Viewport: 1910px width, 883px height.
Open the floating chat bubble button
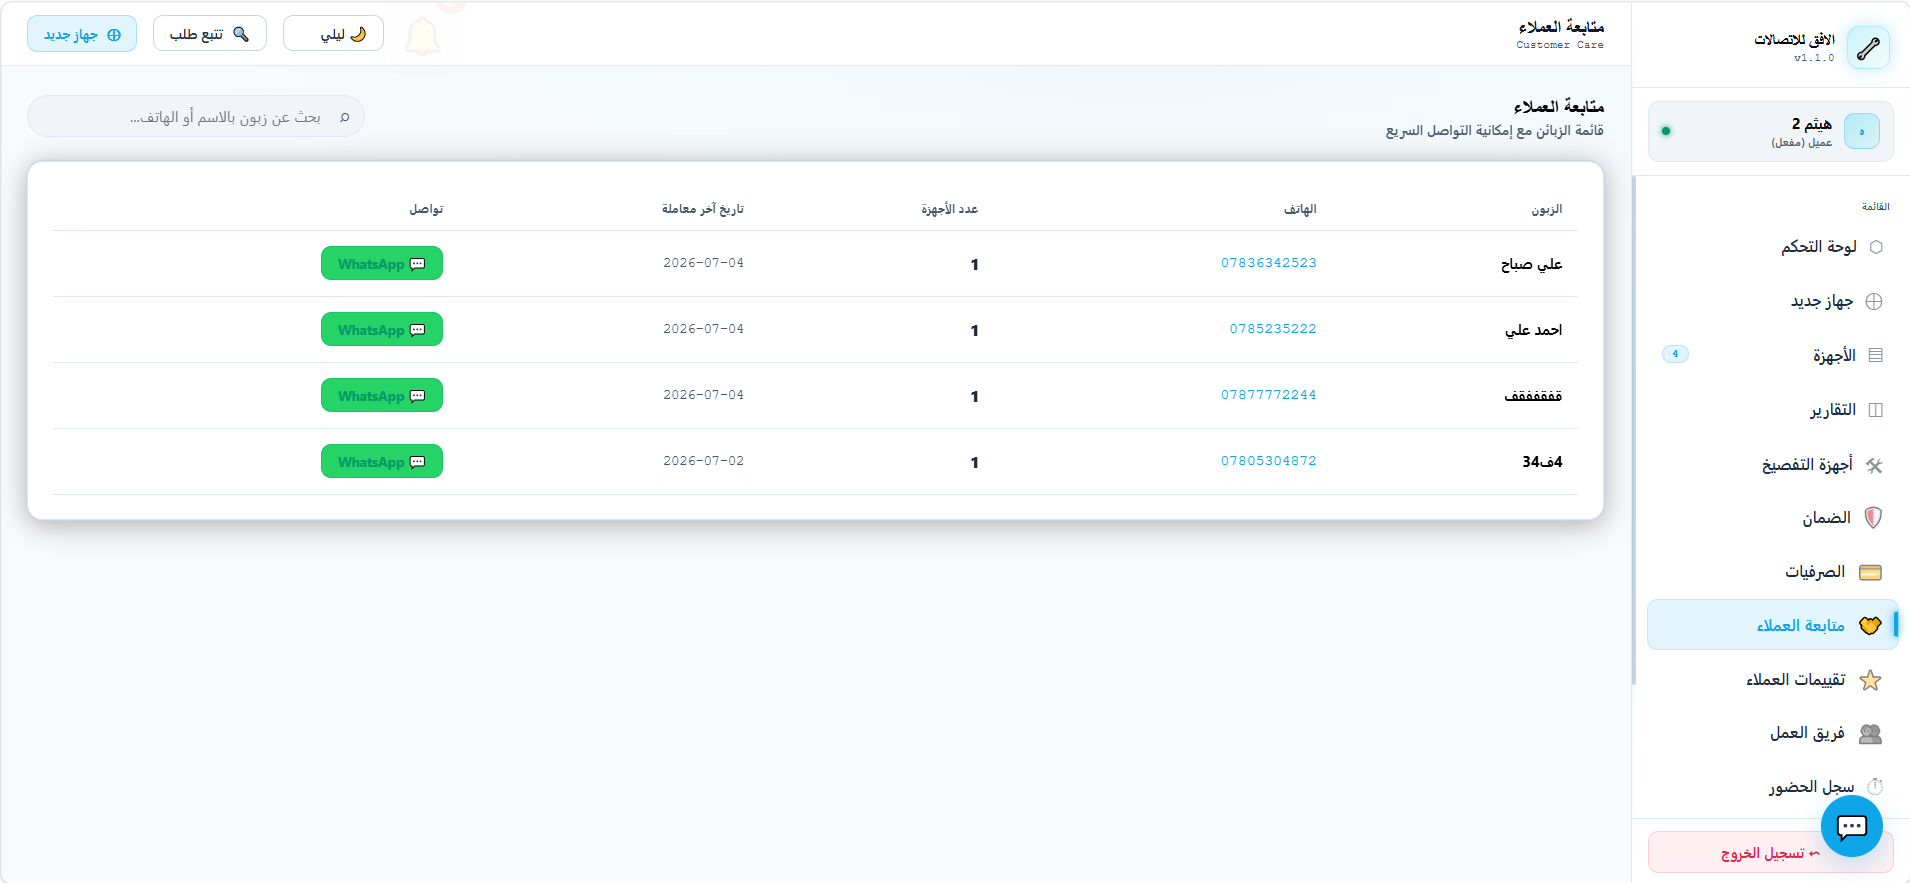pos(1851,826)
